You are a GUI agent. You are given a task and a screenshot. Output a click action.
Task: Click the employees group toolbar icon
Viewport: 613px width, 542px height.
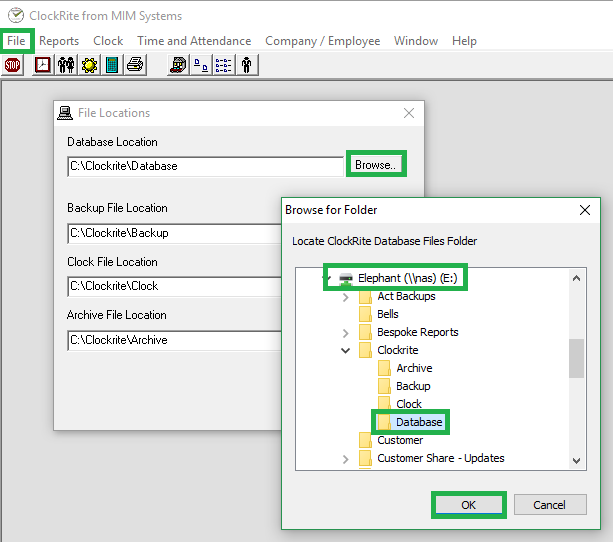pyautogui.click(x=66, y=65)
